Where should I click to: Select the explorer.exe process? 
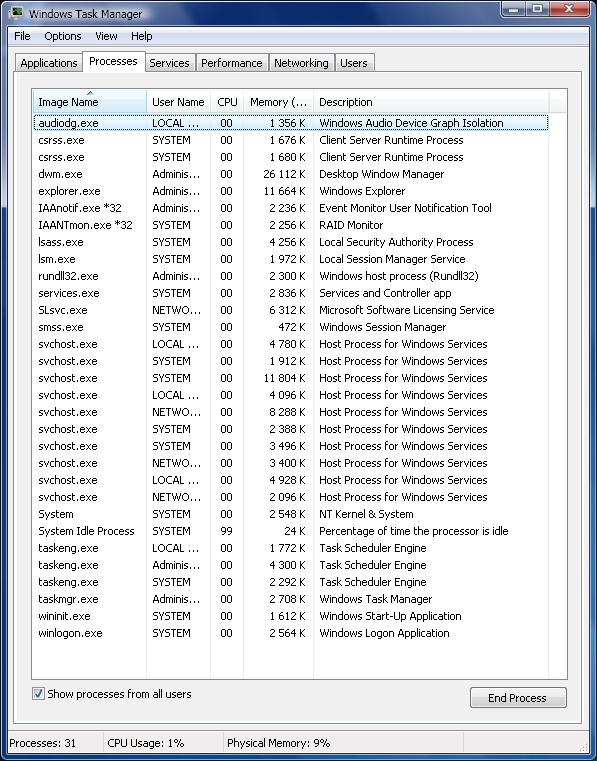[x=291, y=191]
